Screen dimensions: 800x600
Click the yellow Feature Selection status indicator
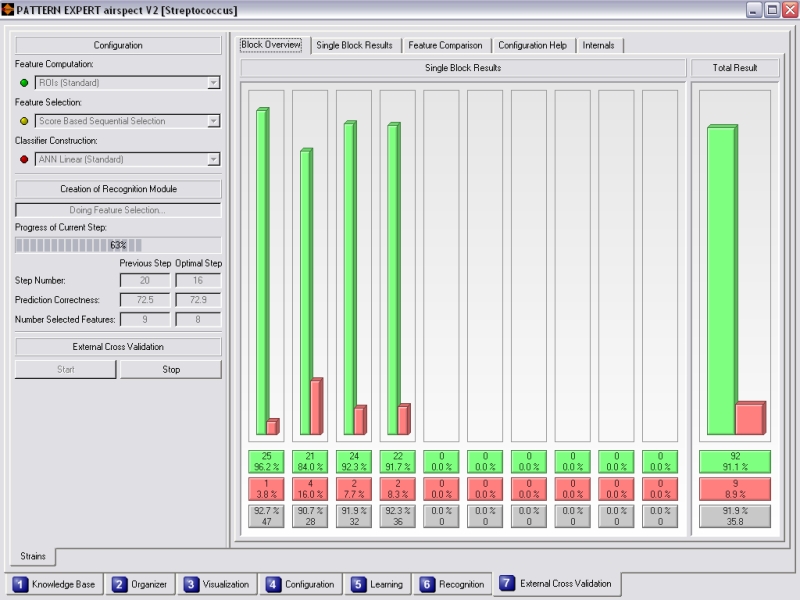(x=24, y=121)
